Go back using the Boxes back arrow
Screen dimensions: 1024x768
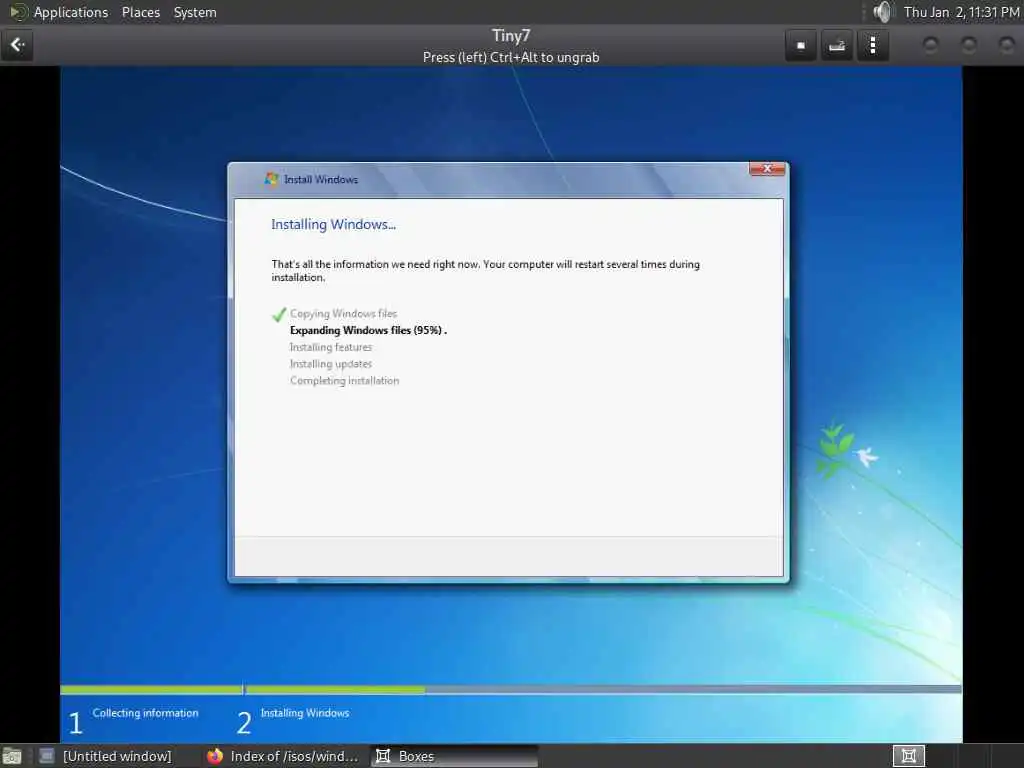pos(17,45)
